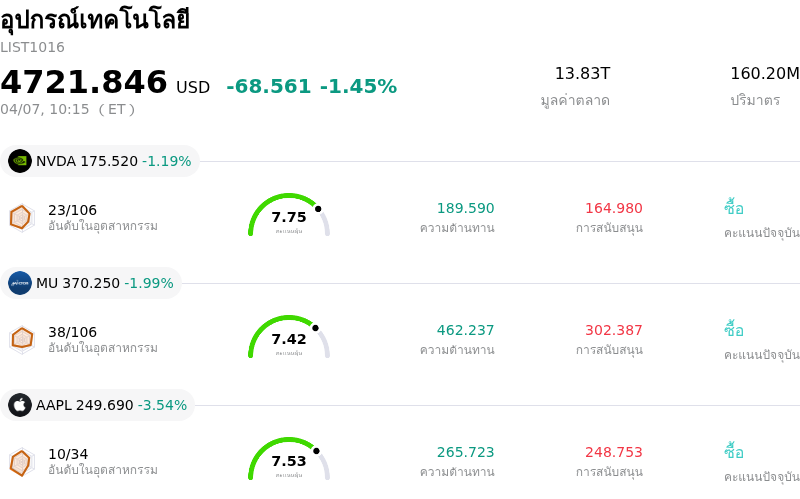Click the MU 7.42 score gauge
This screenshot has width=800, height=499.
click(x=289, y=338)
